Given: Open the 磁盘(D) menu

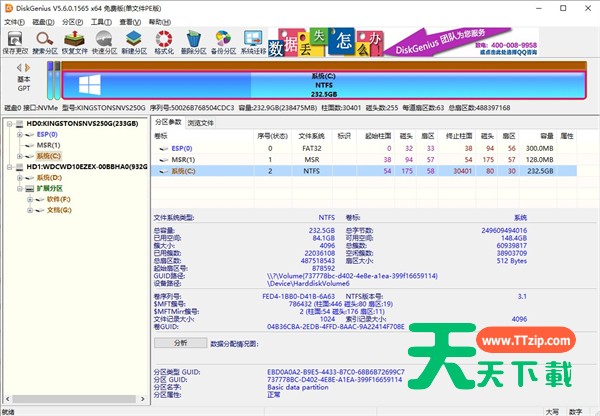Looking at the screenshot, I should click(43, 22).
